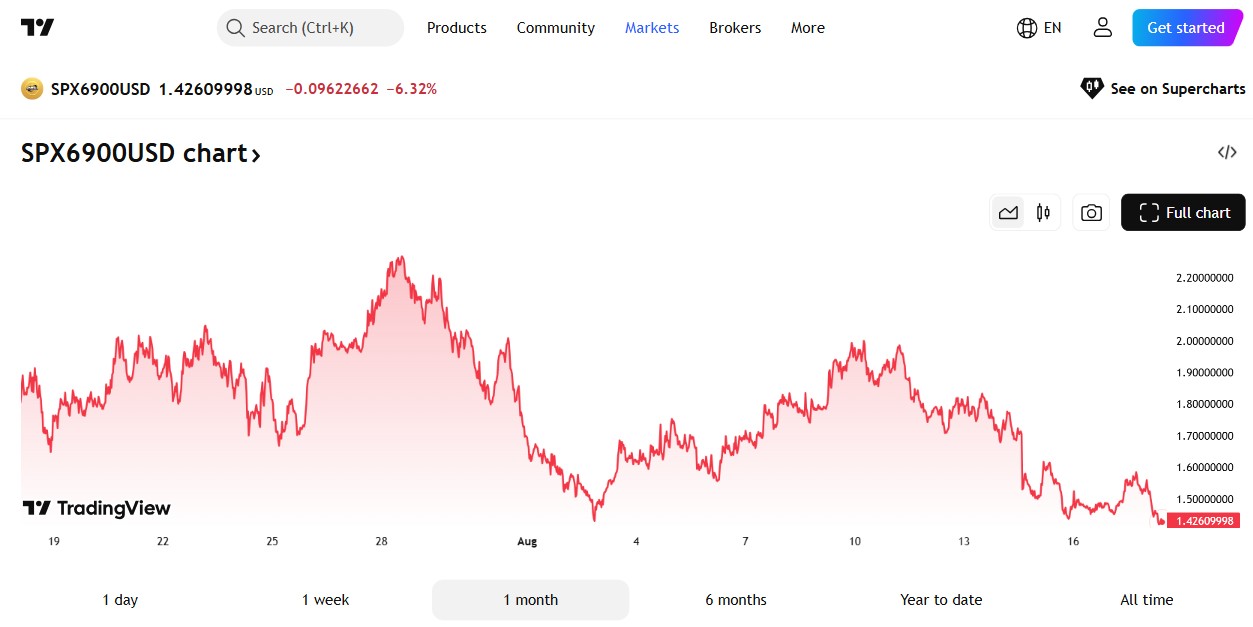Select the 1 day range tab
The width and height of the screenshot is (1253, 627).
point(120,600)
